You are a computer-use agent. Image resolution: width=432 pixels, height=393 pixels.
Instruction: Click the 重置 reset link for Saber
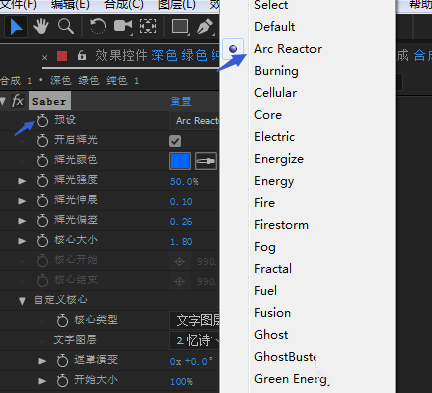(181, 101)
